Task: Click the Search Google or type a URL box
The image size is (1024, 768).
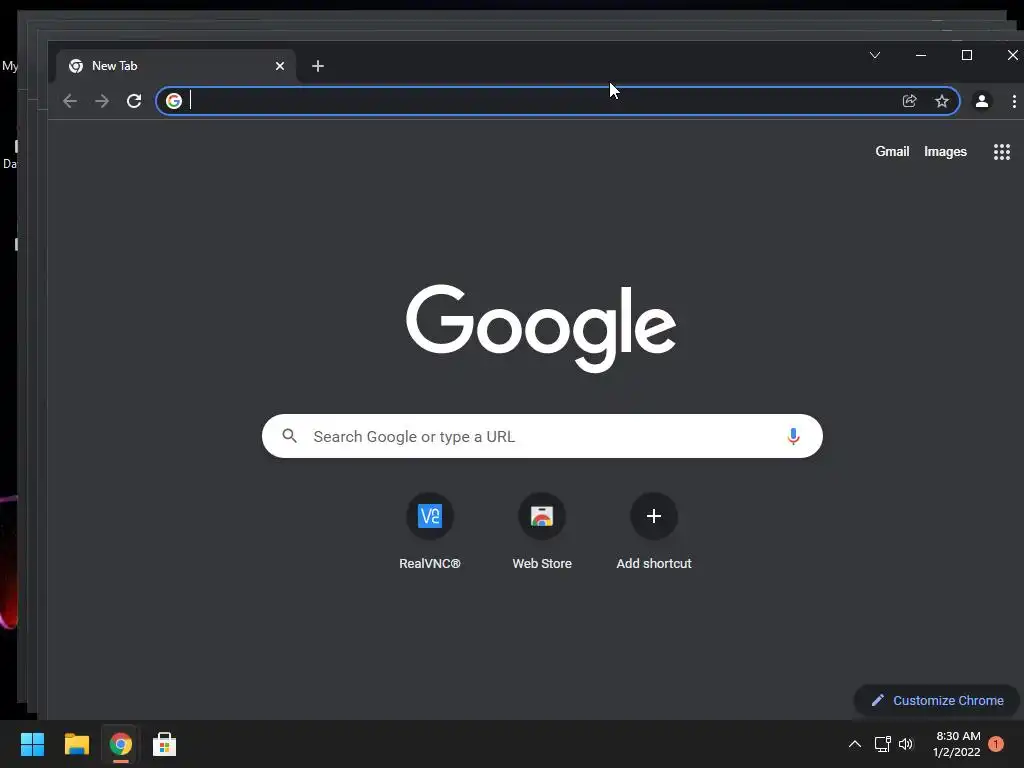Action: click(542, 436)
